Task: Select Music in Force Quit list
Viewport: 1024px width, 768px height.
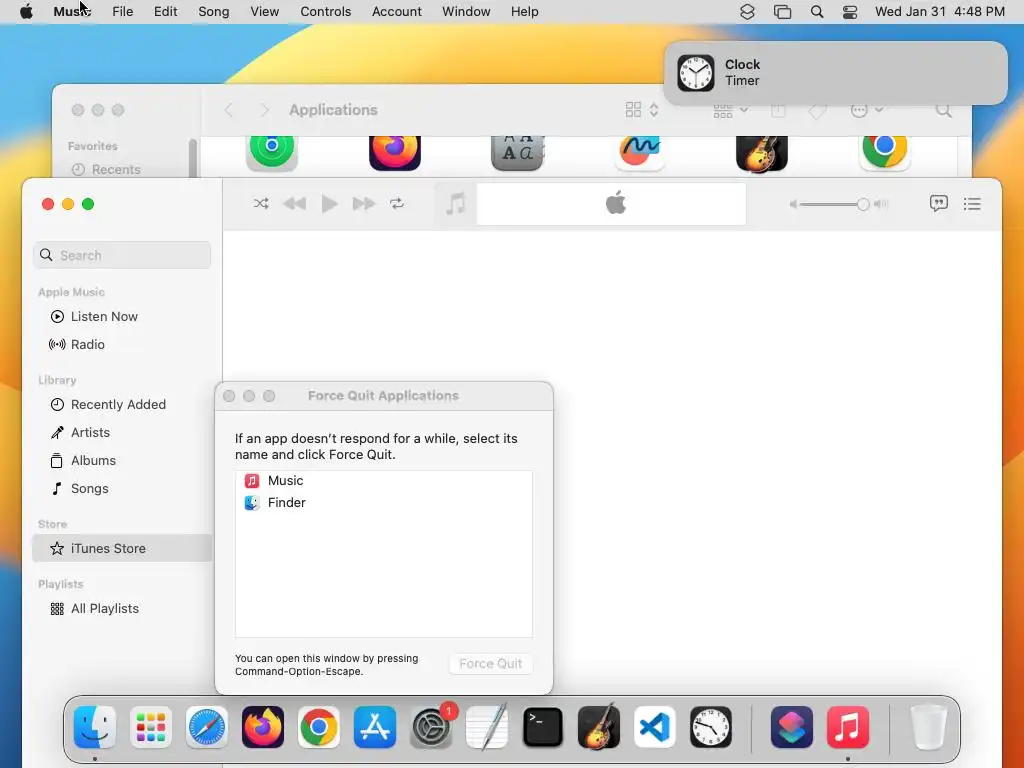Action: 384,481
